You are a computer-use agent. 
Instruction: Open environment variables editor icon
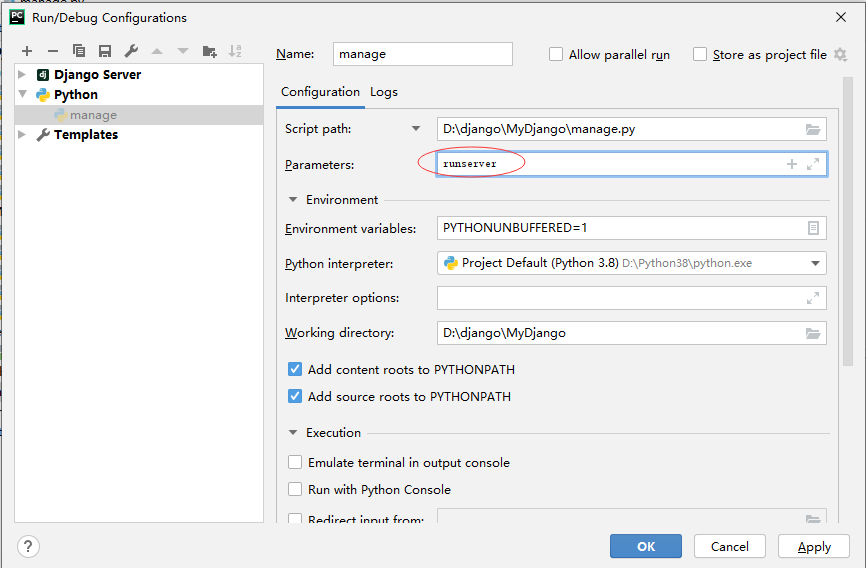click(813, 228)
